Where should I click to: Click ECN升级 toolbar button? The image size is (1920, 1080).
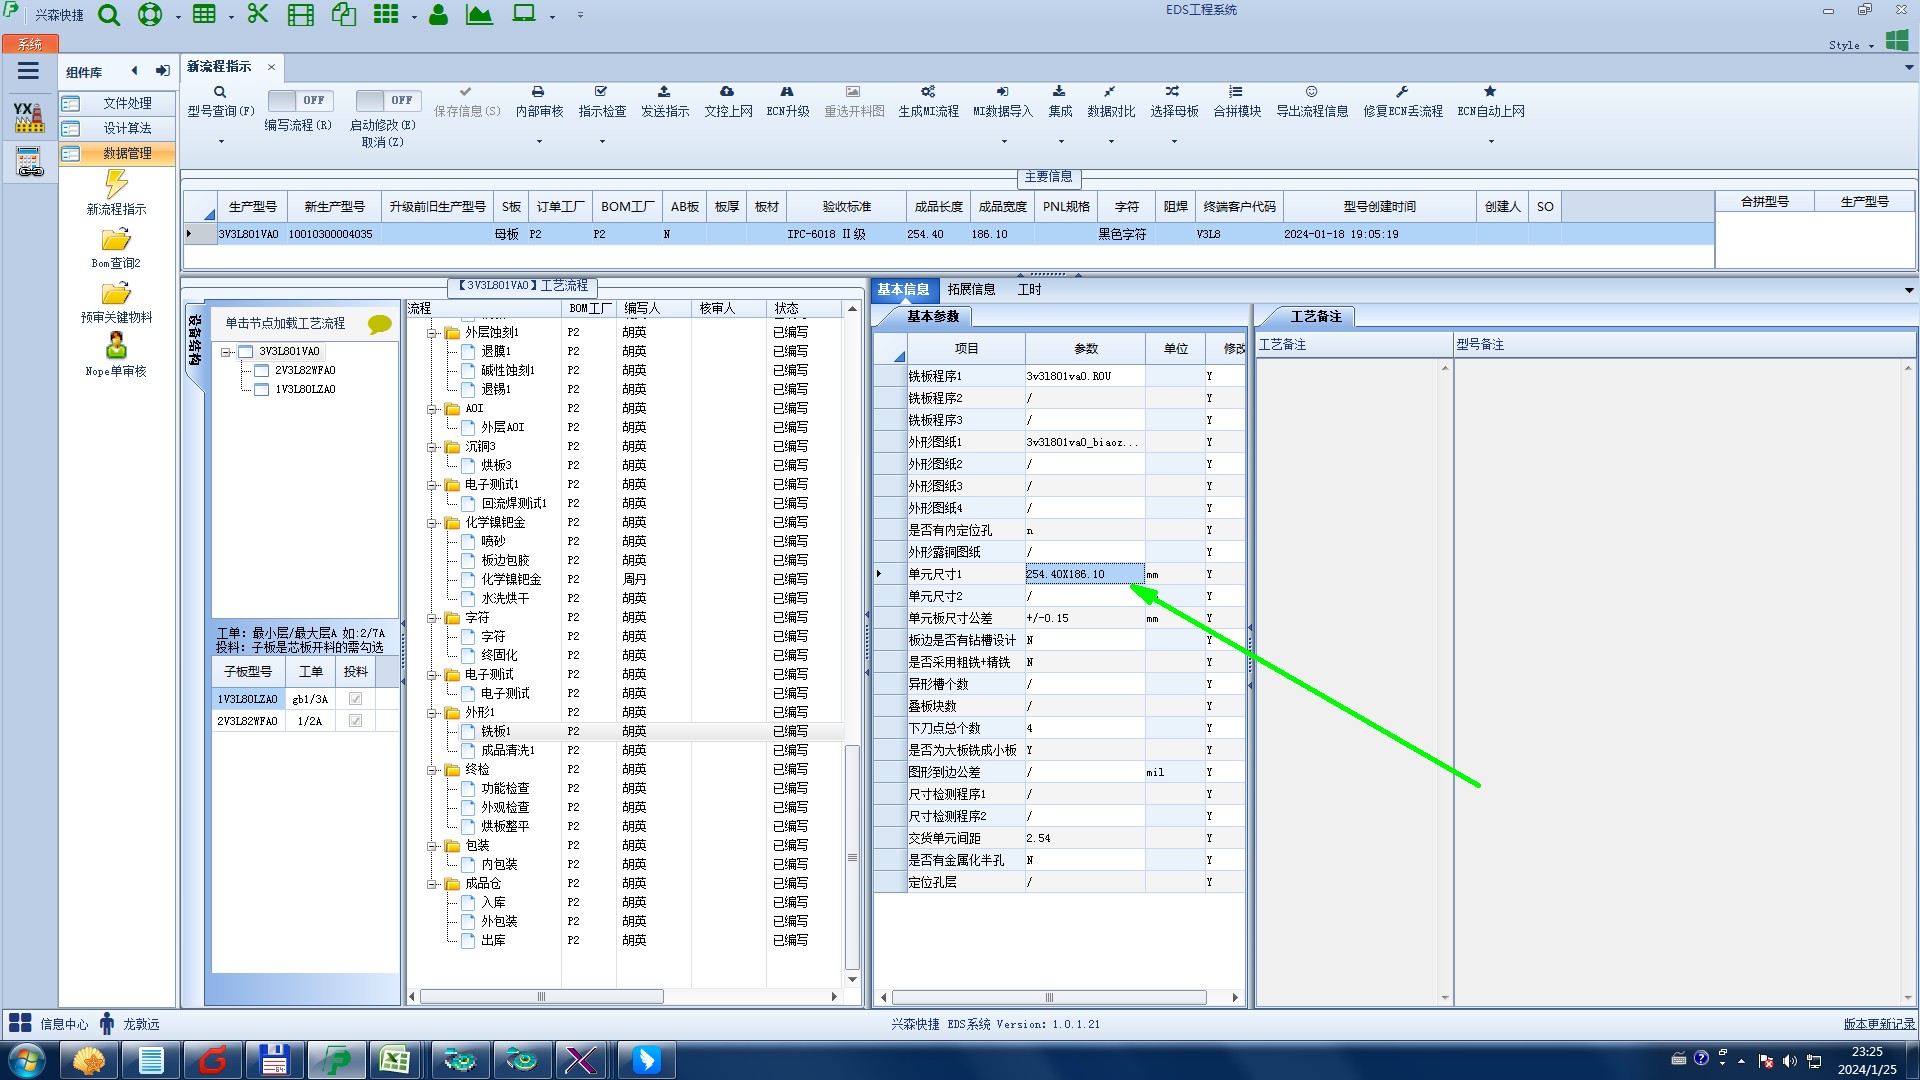tap(787, 101)
